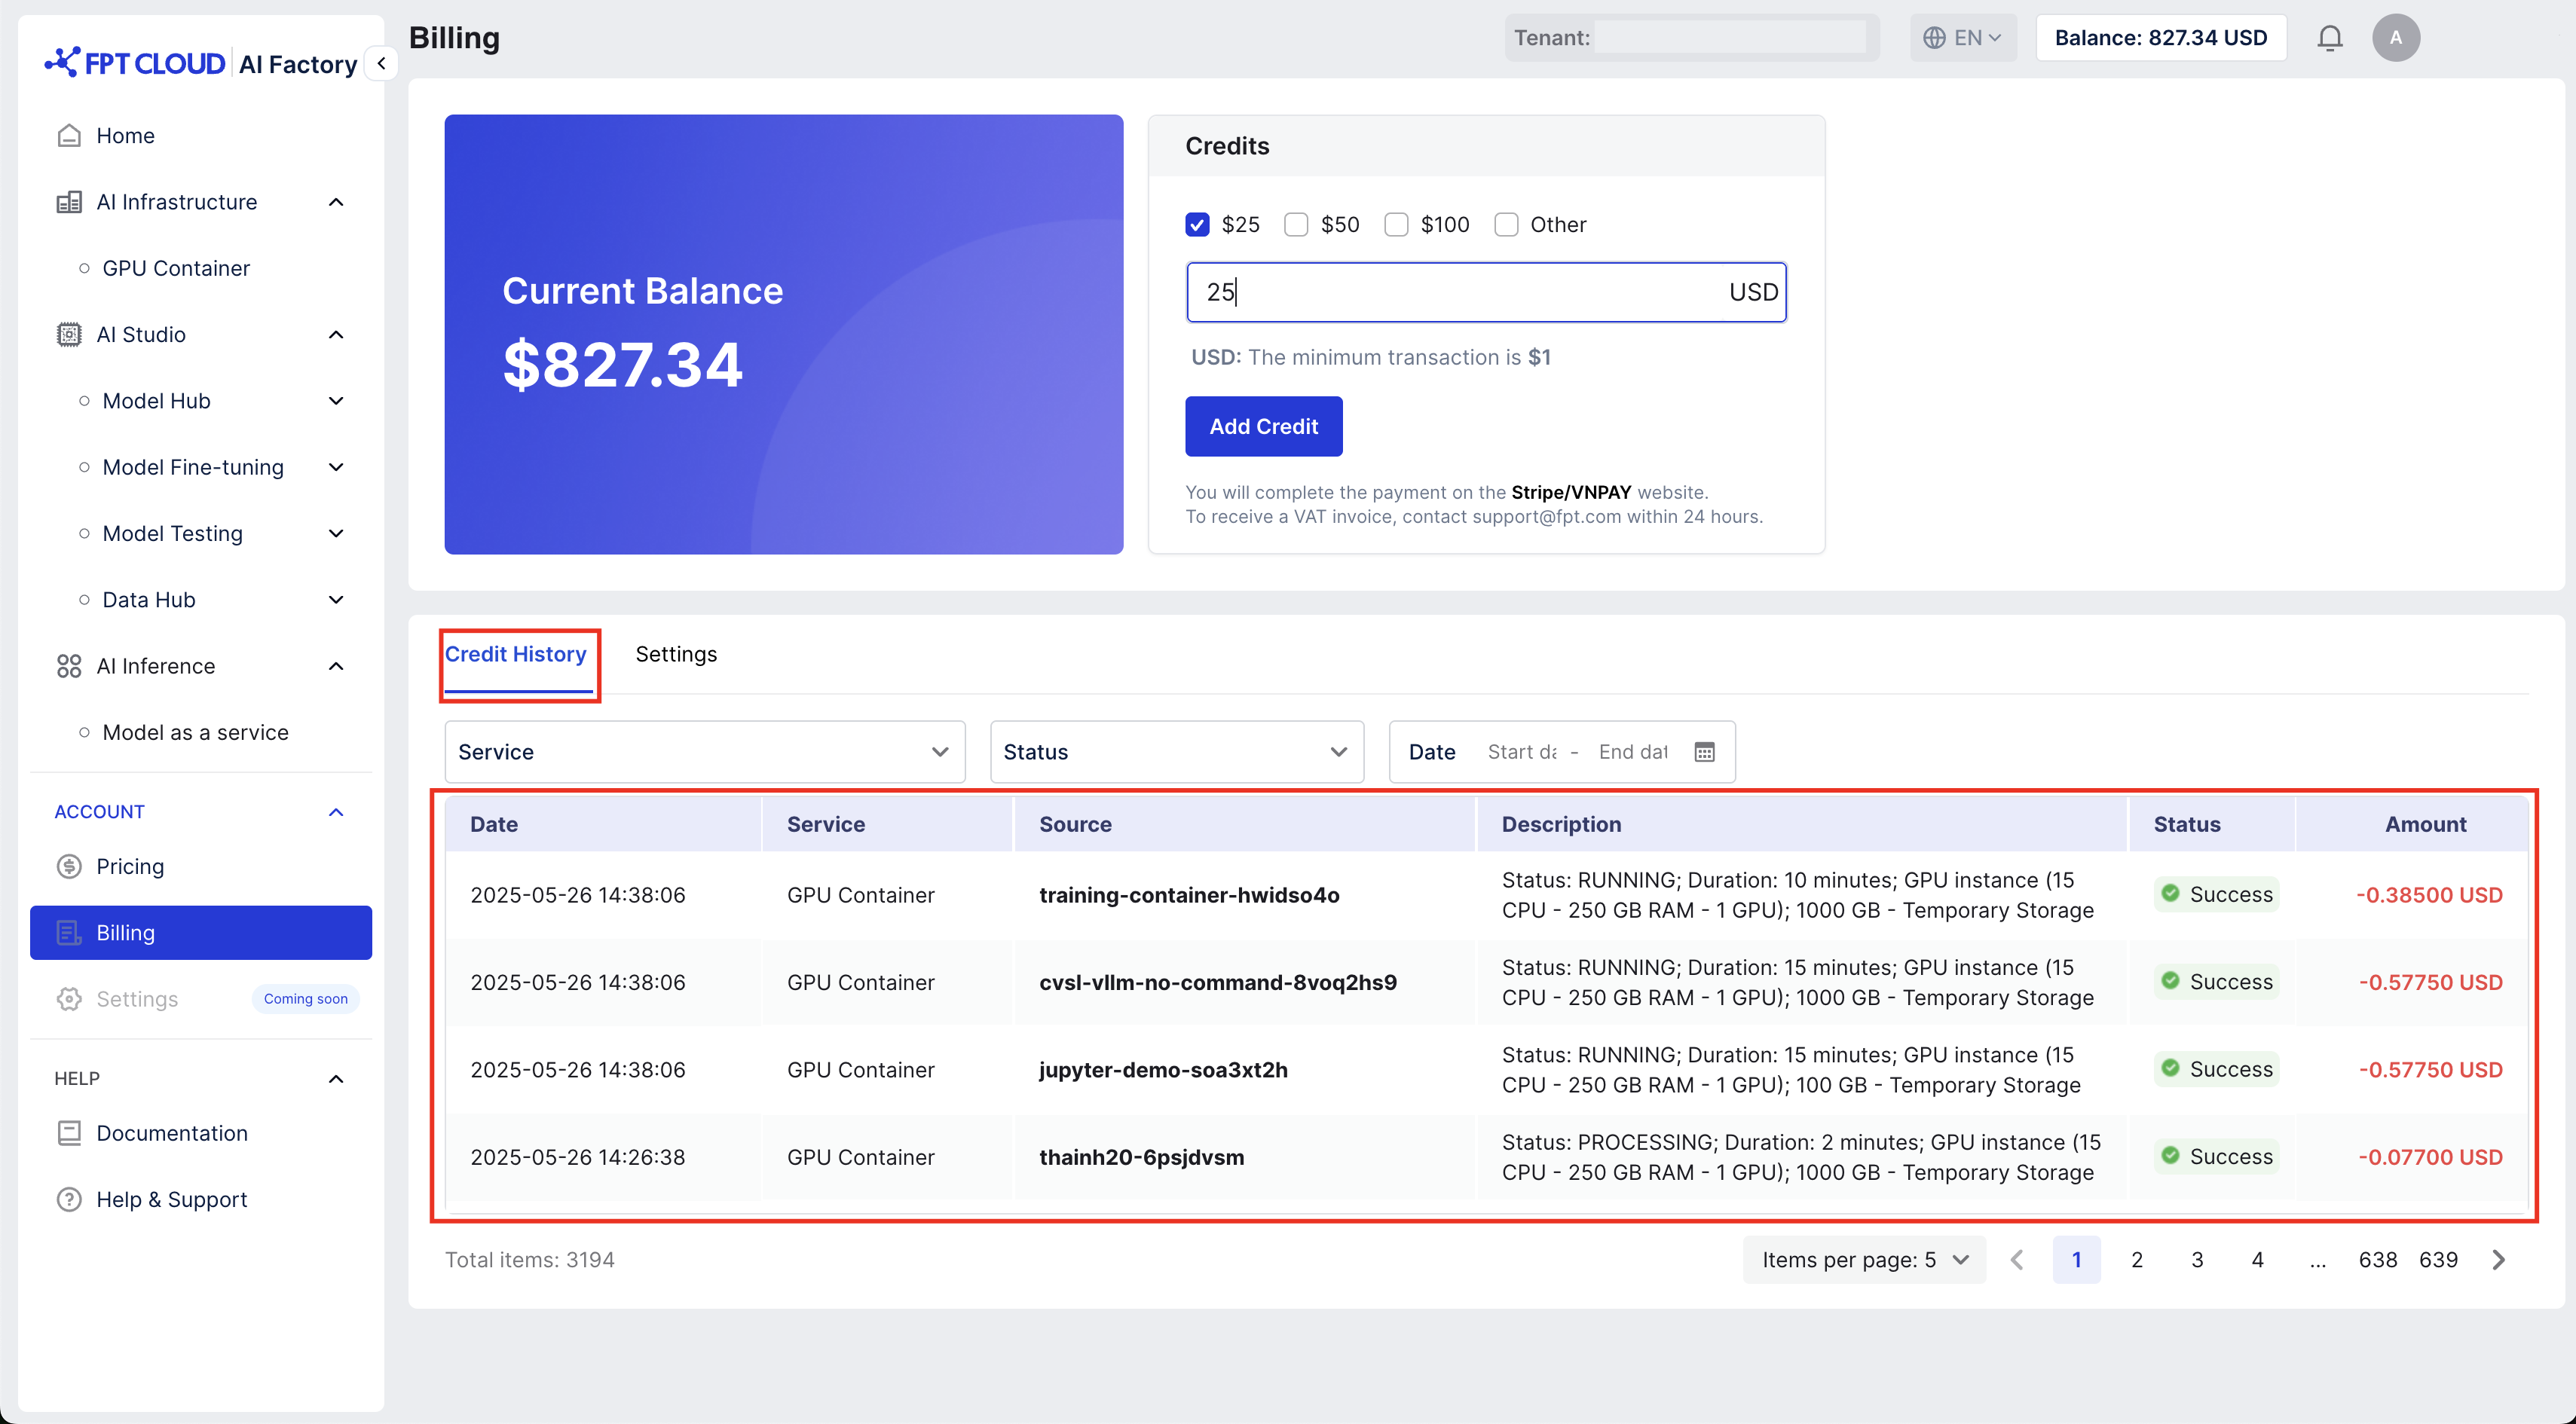Select the Credit History tab
Viewport: 2576px width, 1424px height.
[x=516, y=654]
